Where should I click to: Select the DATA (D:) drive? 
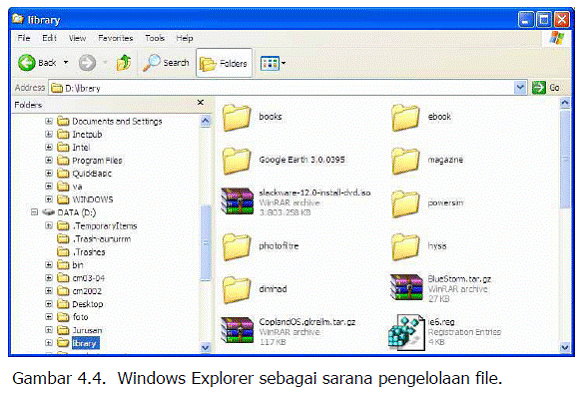pyautogui.click(x=70, y=212)
